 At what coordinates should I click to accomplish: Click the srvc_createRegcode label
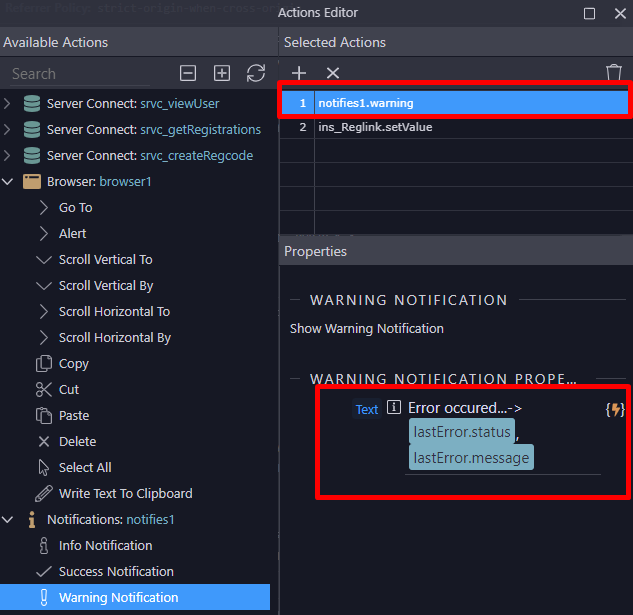[197, 155]
